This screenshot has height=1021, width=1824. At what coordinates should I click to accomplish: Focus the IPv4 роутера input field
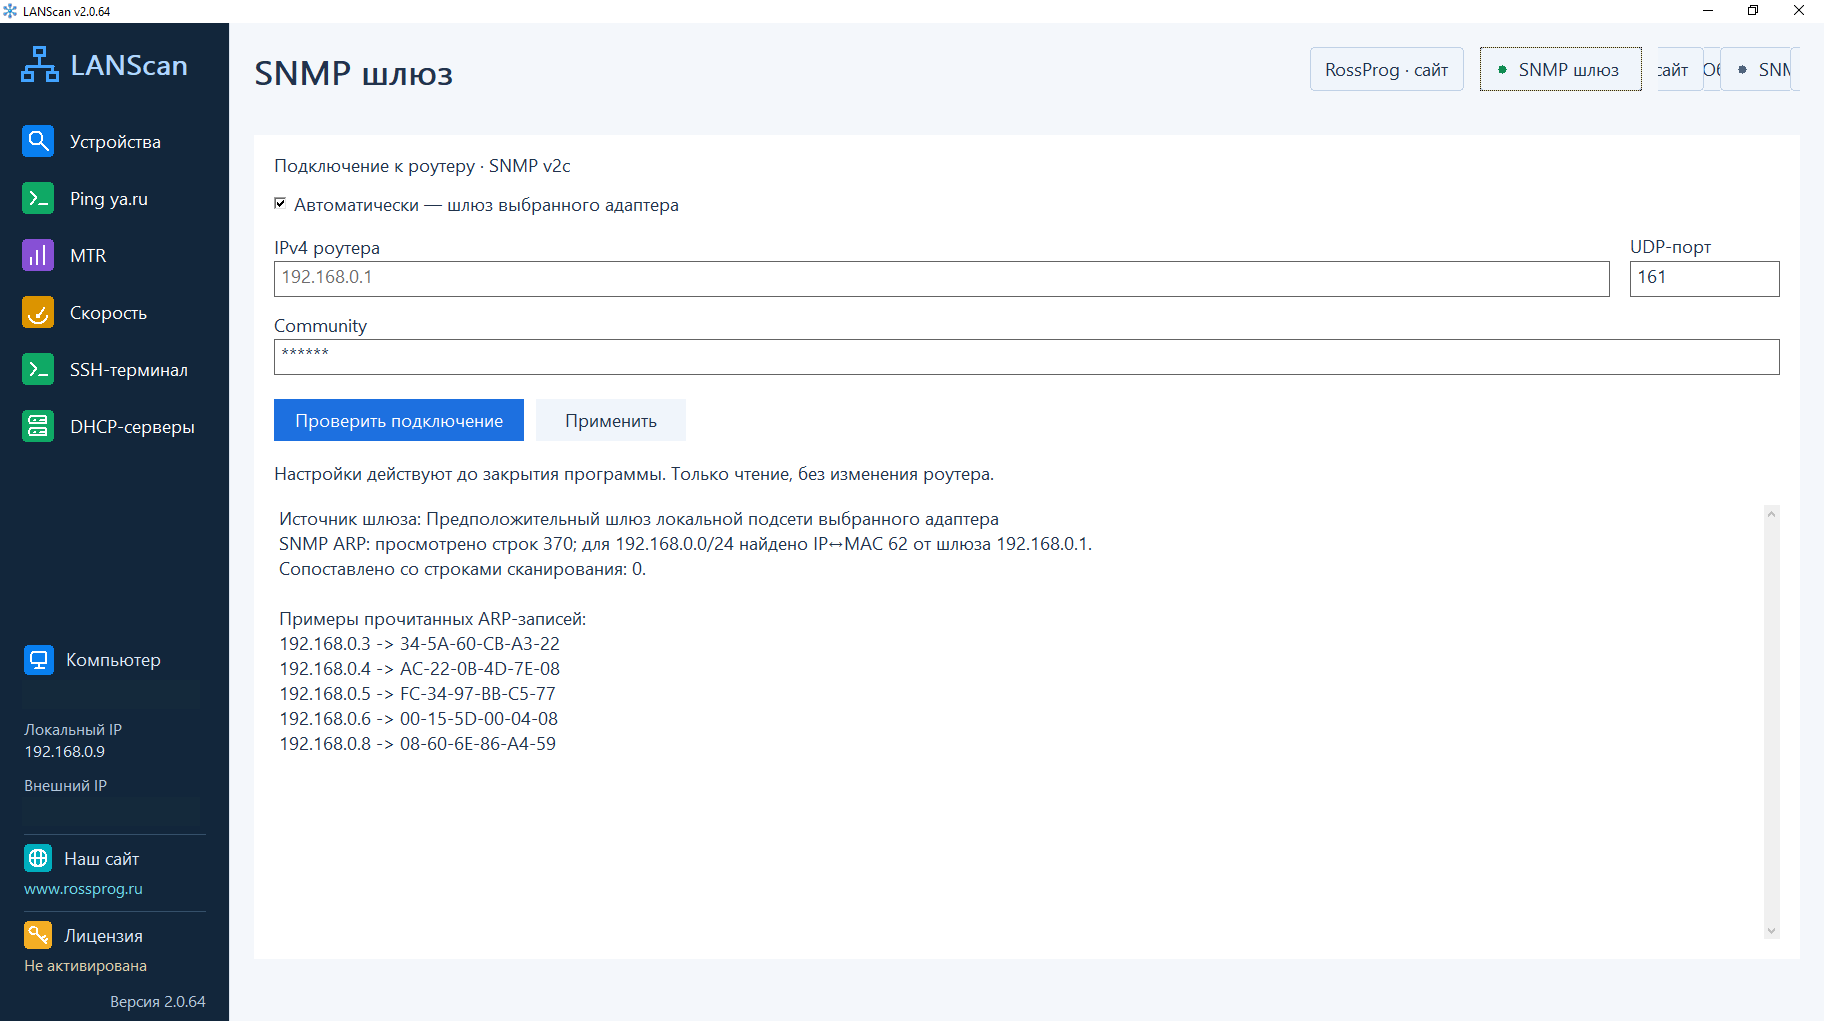click(x=942, y=278)
